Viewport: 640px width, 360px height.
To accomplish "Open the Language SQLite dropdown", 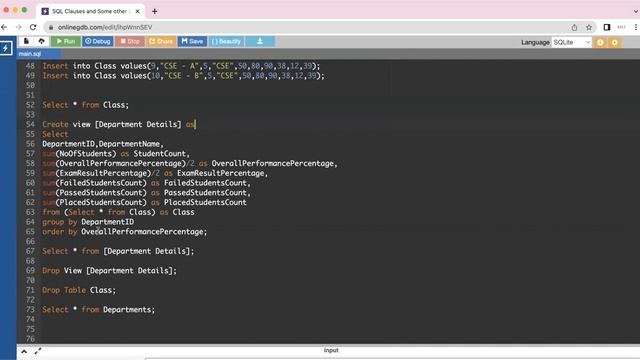I will pos(571,42).
